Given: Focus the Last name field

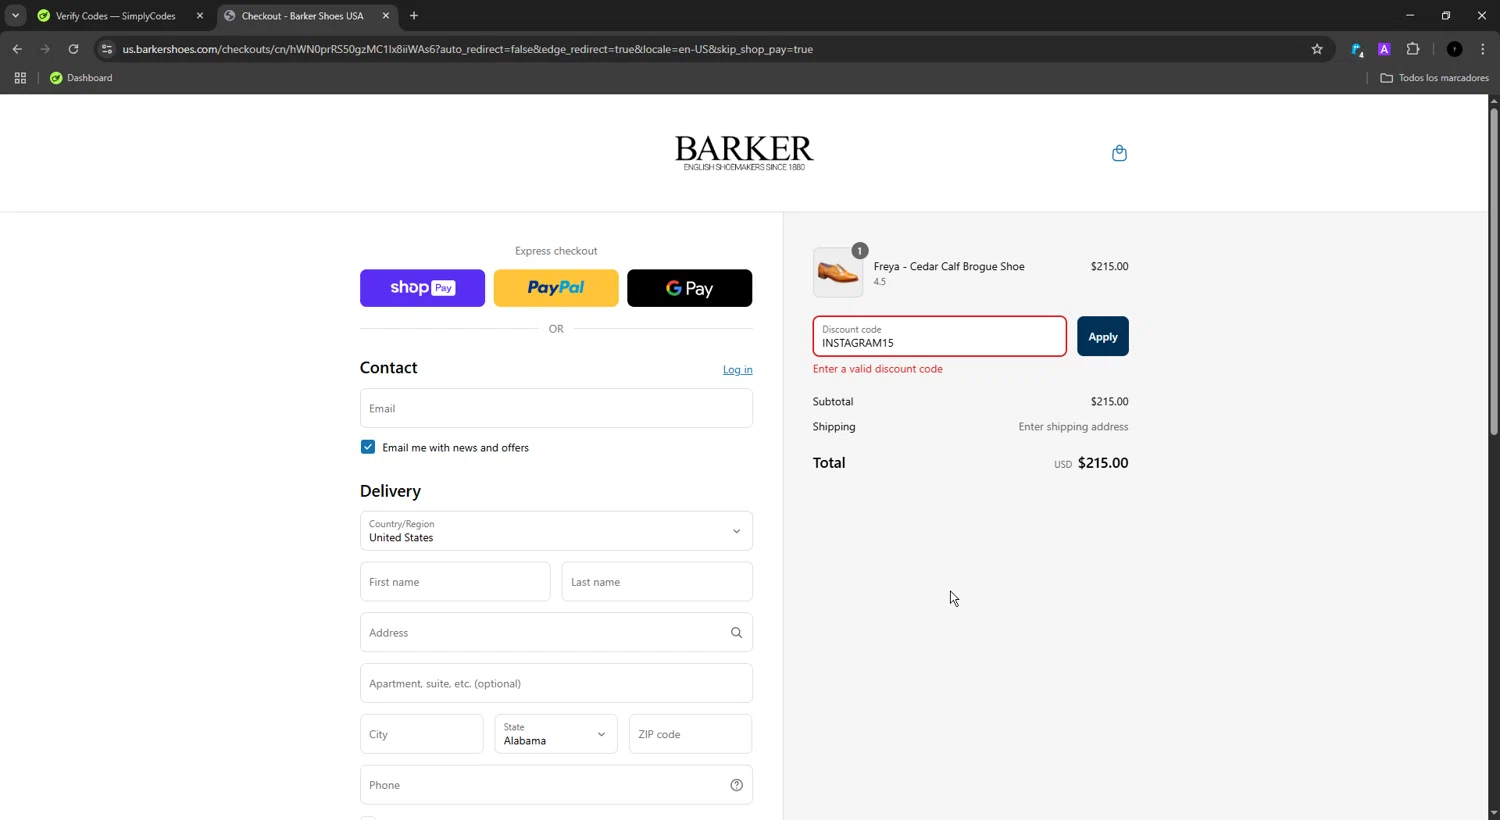Looking at the screenshot, I should 657,582.
